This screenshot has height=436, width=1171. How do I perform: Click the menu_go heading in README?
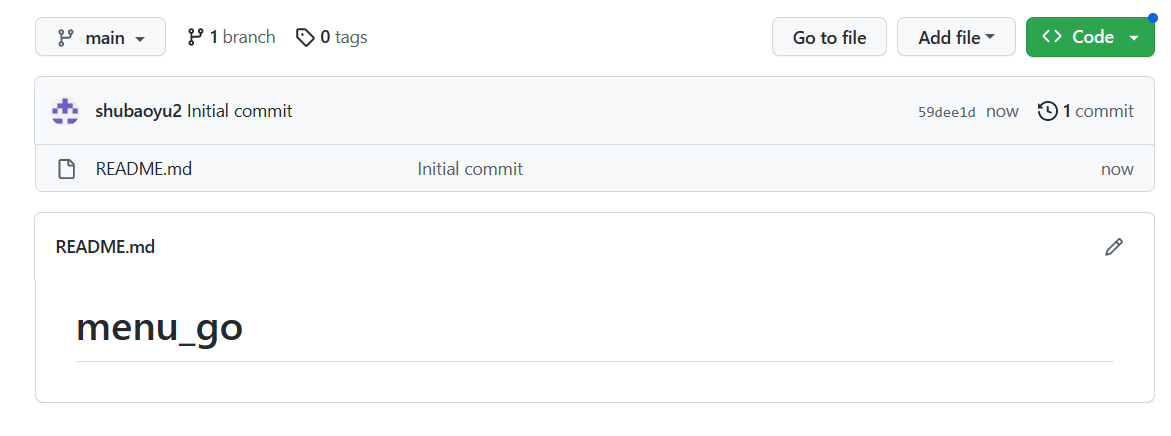pyautogui.click(x=159, y=327)
